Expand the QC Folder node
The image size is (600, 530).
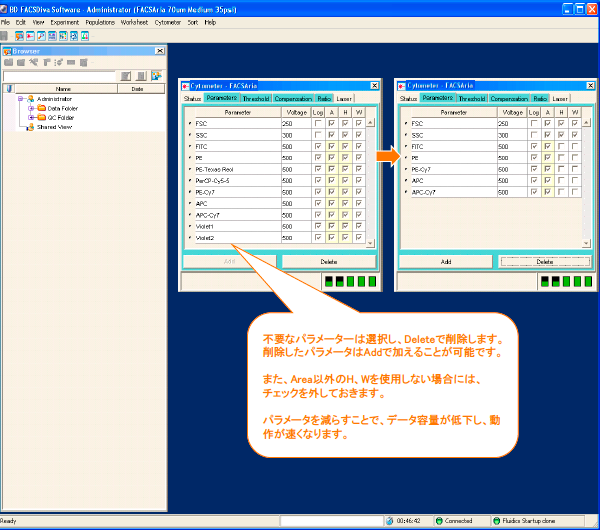coord(31,117)
